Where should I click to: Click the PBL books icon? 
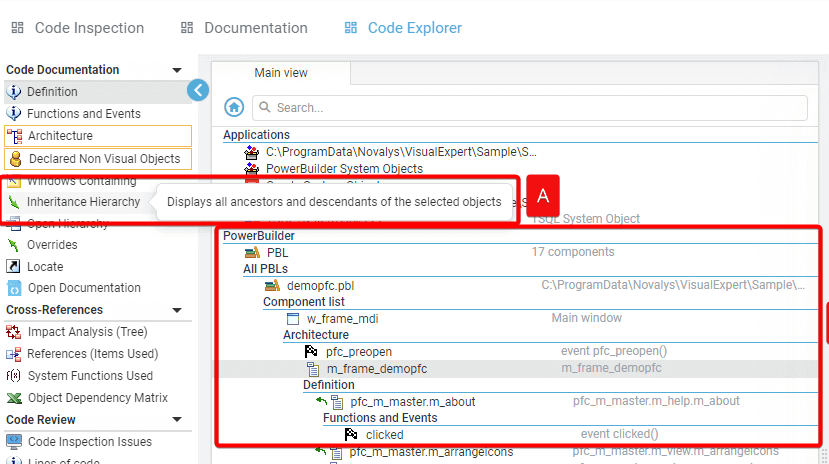(x=252, y=253)
